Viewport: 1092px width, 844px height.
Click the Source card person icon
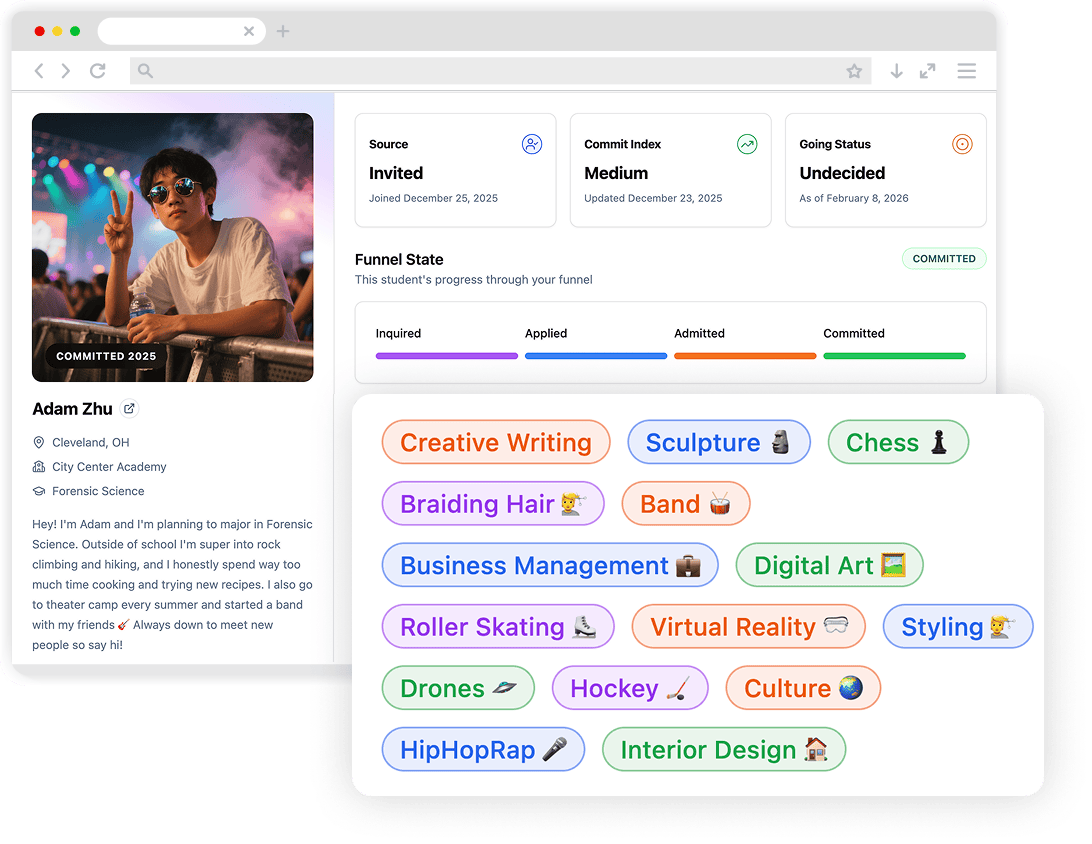tap(532, 144)
